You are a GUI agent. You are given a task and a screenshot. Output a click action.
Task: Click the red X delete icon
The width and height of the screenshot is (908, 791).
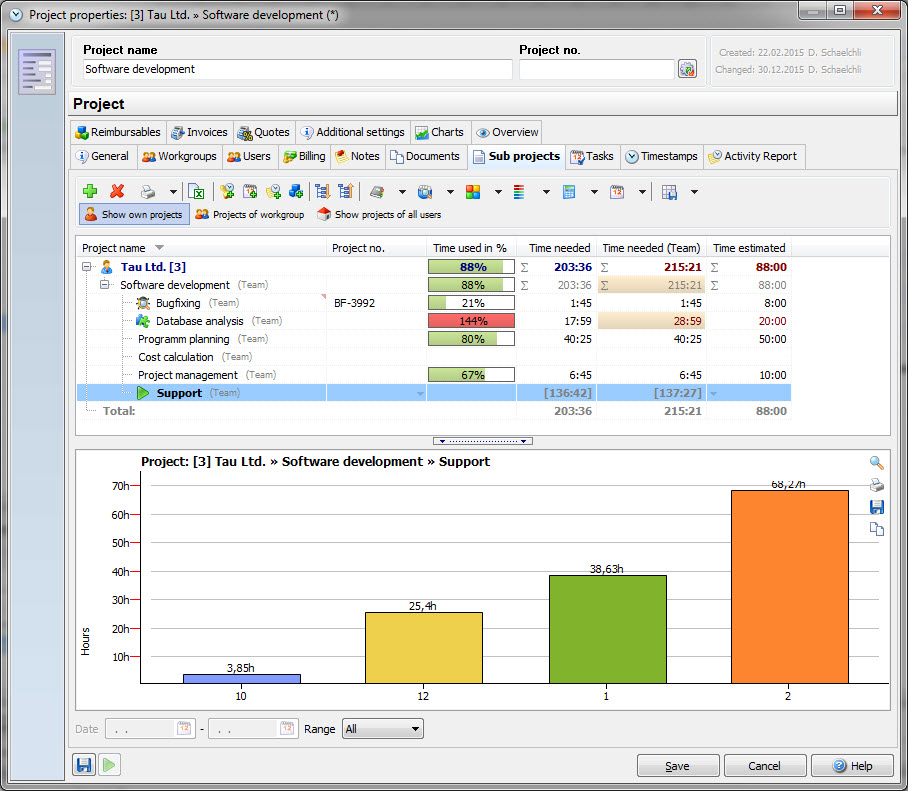pyautogui.click(x=117, y=192)
